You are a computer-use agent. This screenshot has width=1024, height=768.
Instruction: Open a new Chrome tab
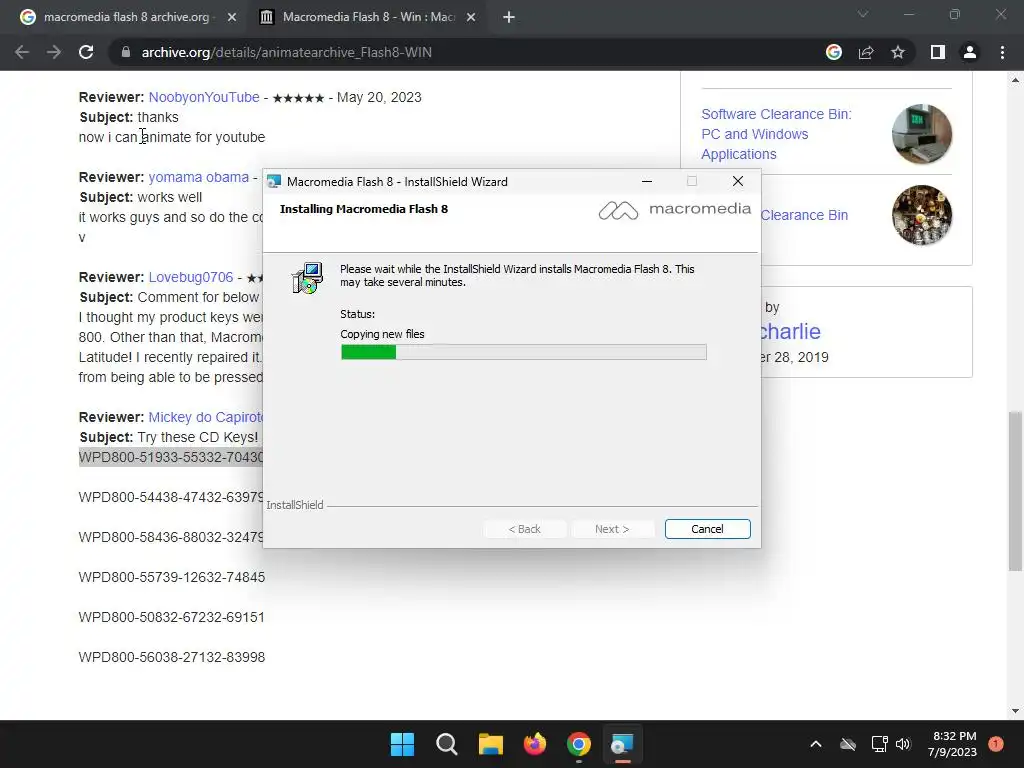[x=509, y=17]
